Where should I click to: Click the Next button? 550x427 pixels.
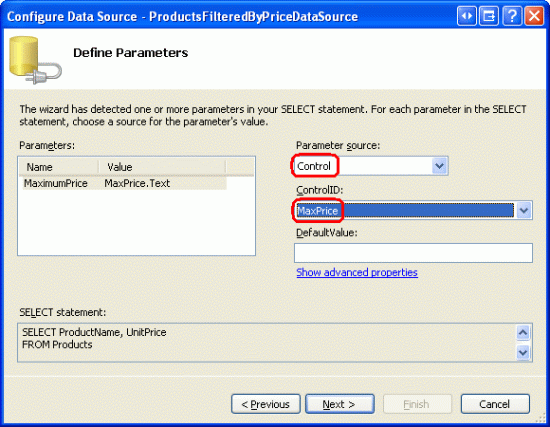(x=340, y=404)
